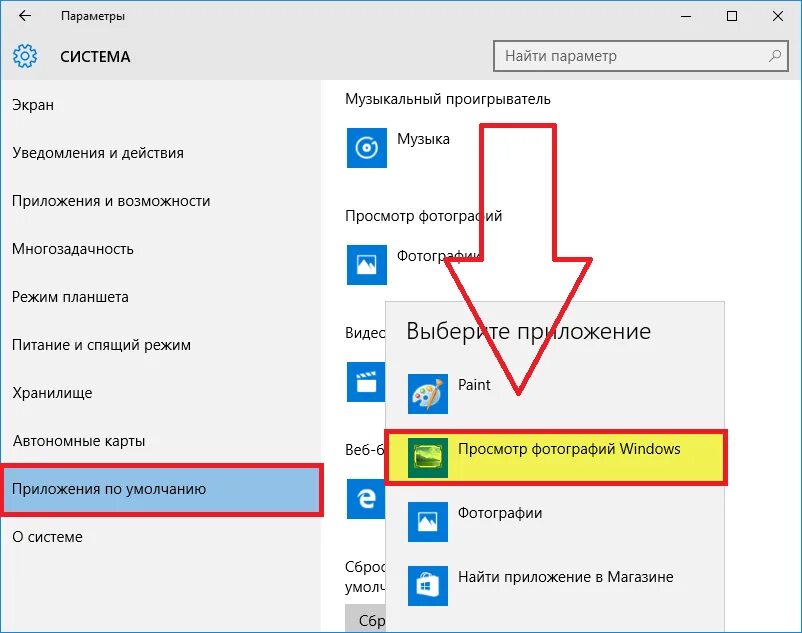The width and height of the screenshot is (802, 633).
Task: Select the Paint app icon
Action: tap(428, 394)
